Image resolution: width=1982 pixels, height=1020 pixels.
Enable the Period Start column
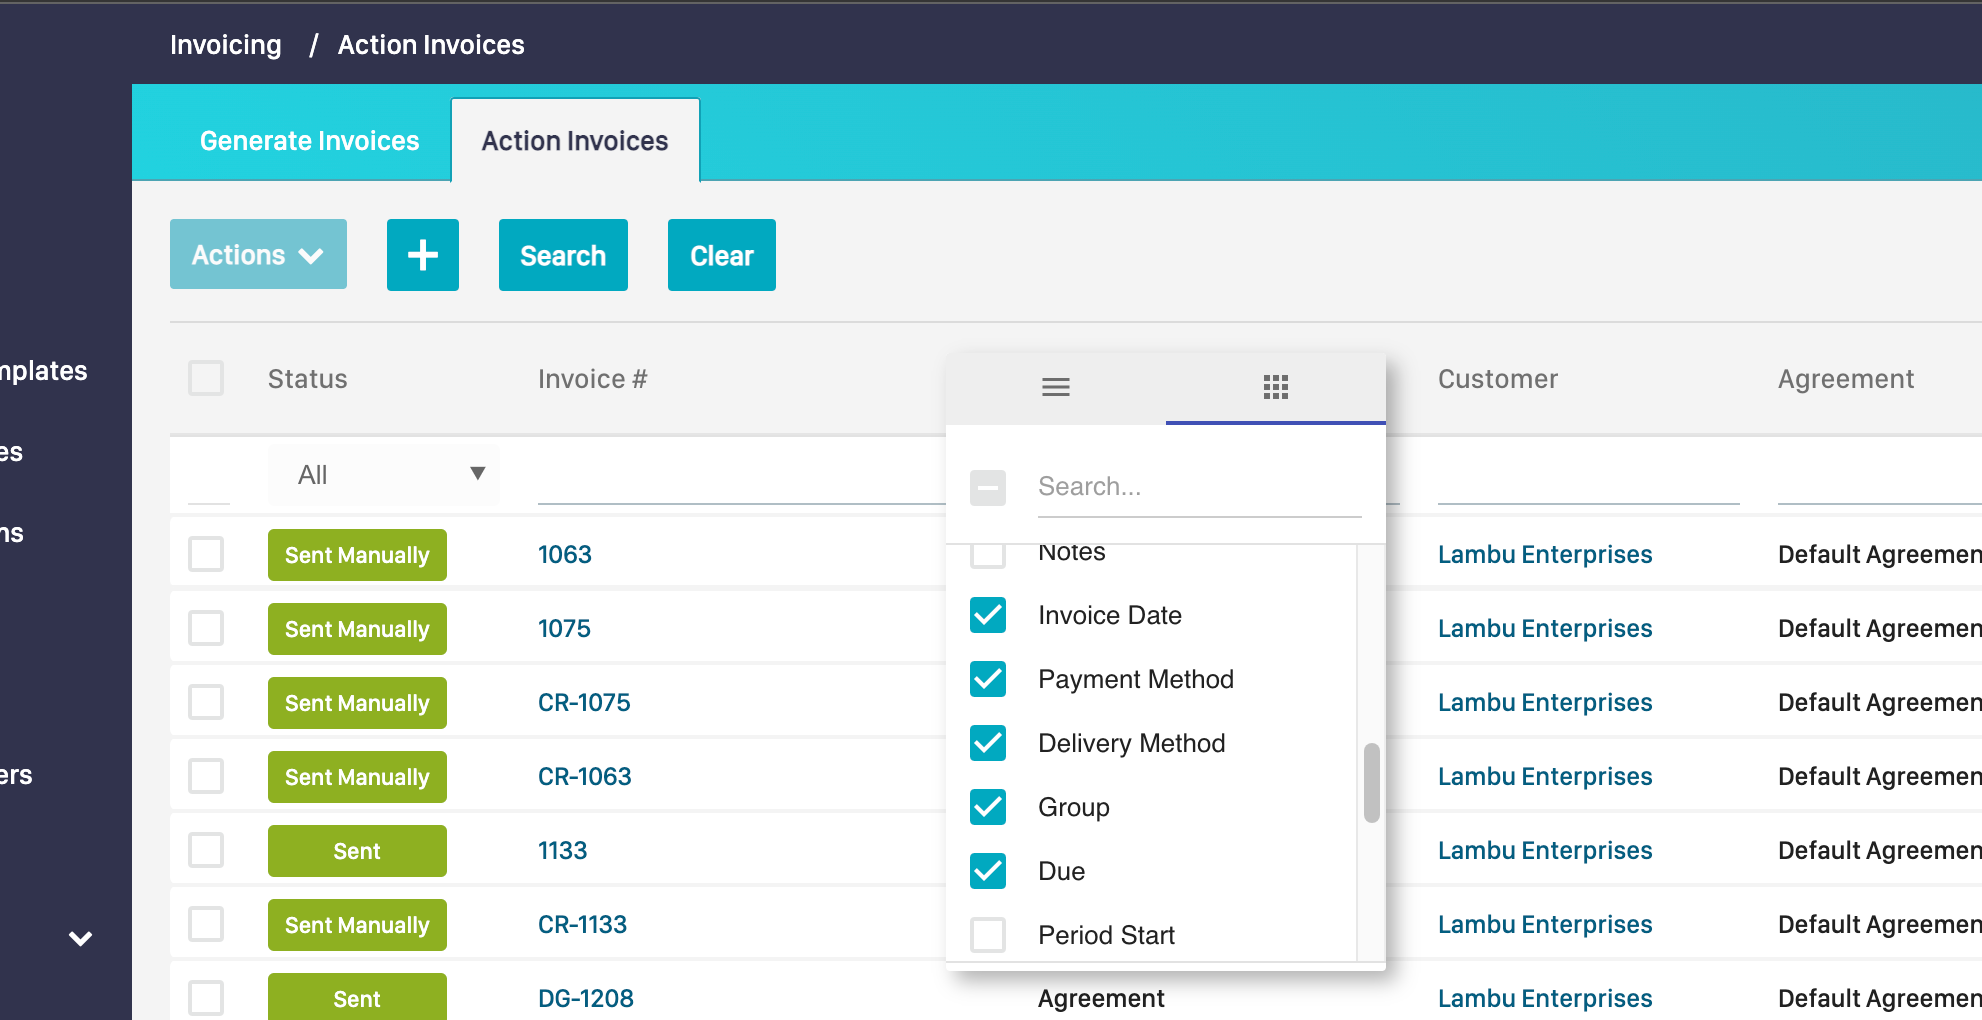coord(987,935)
